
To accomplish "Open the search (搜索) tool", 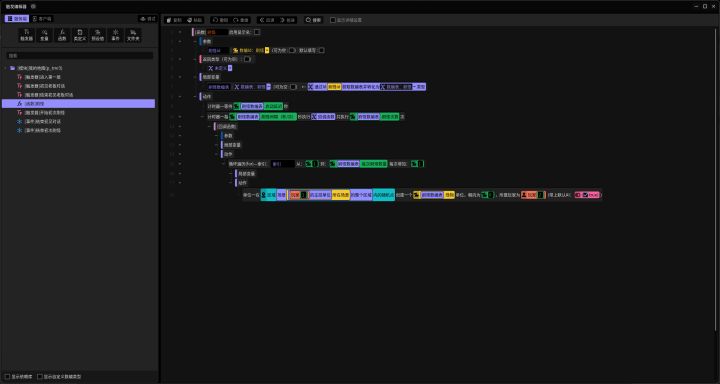I will (x=314, y=20).
